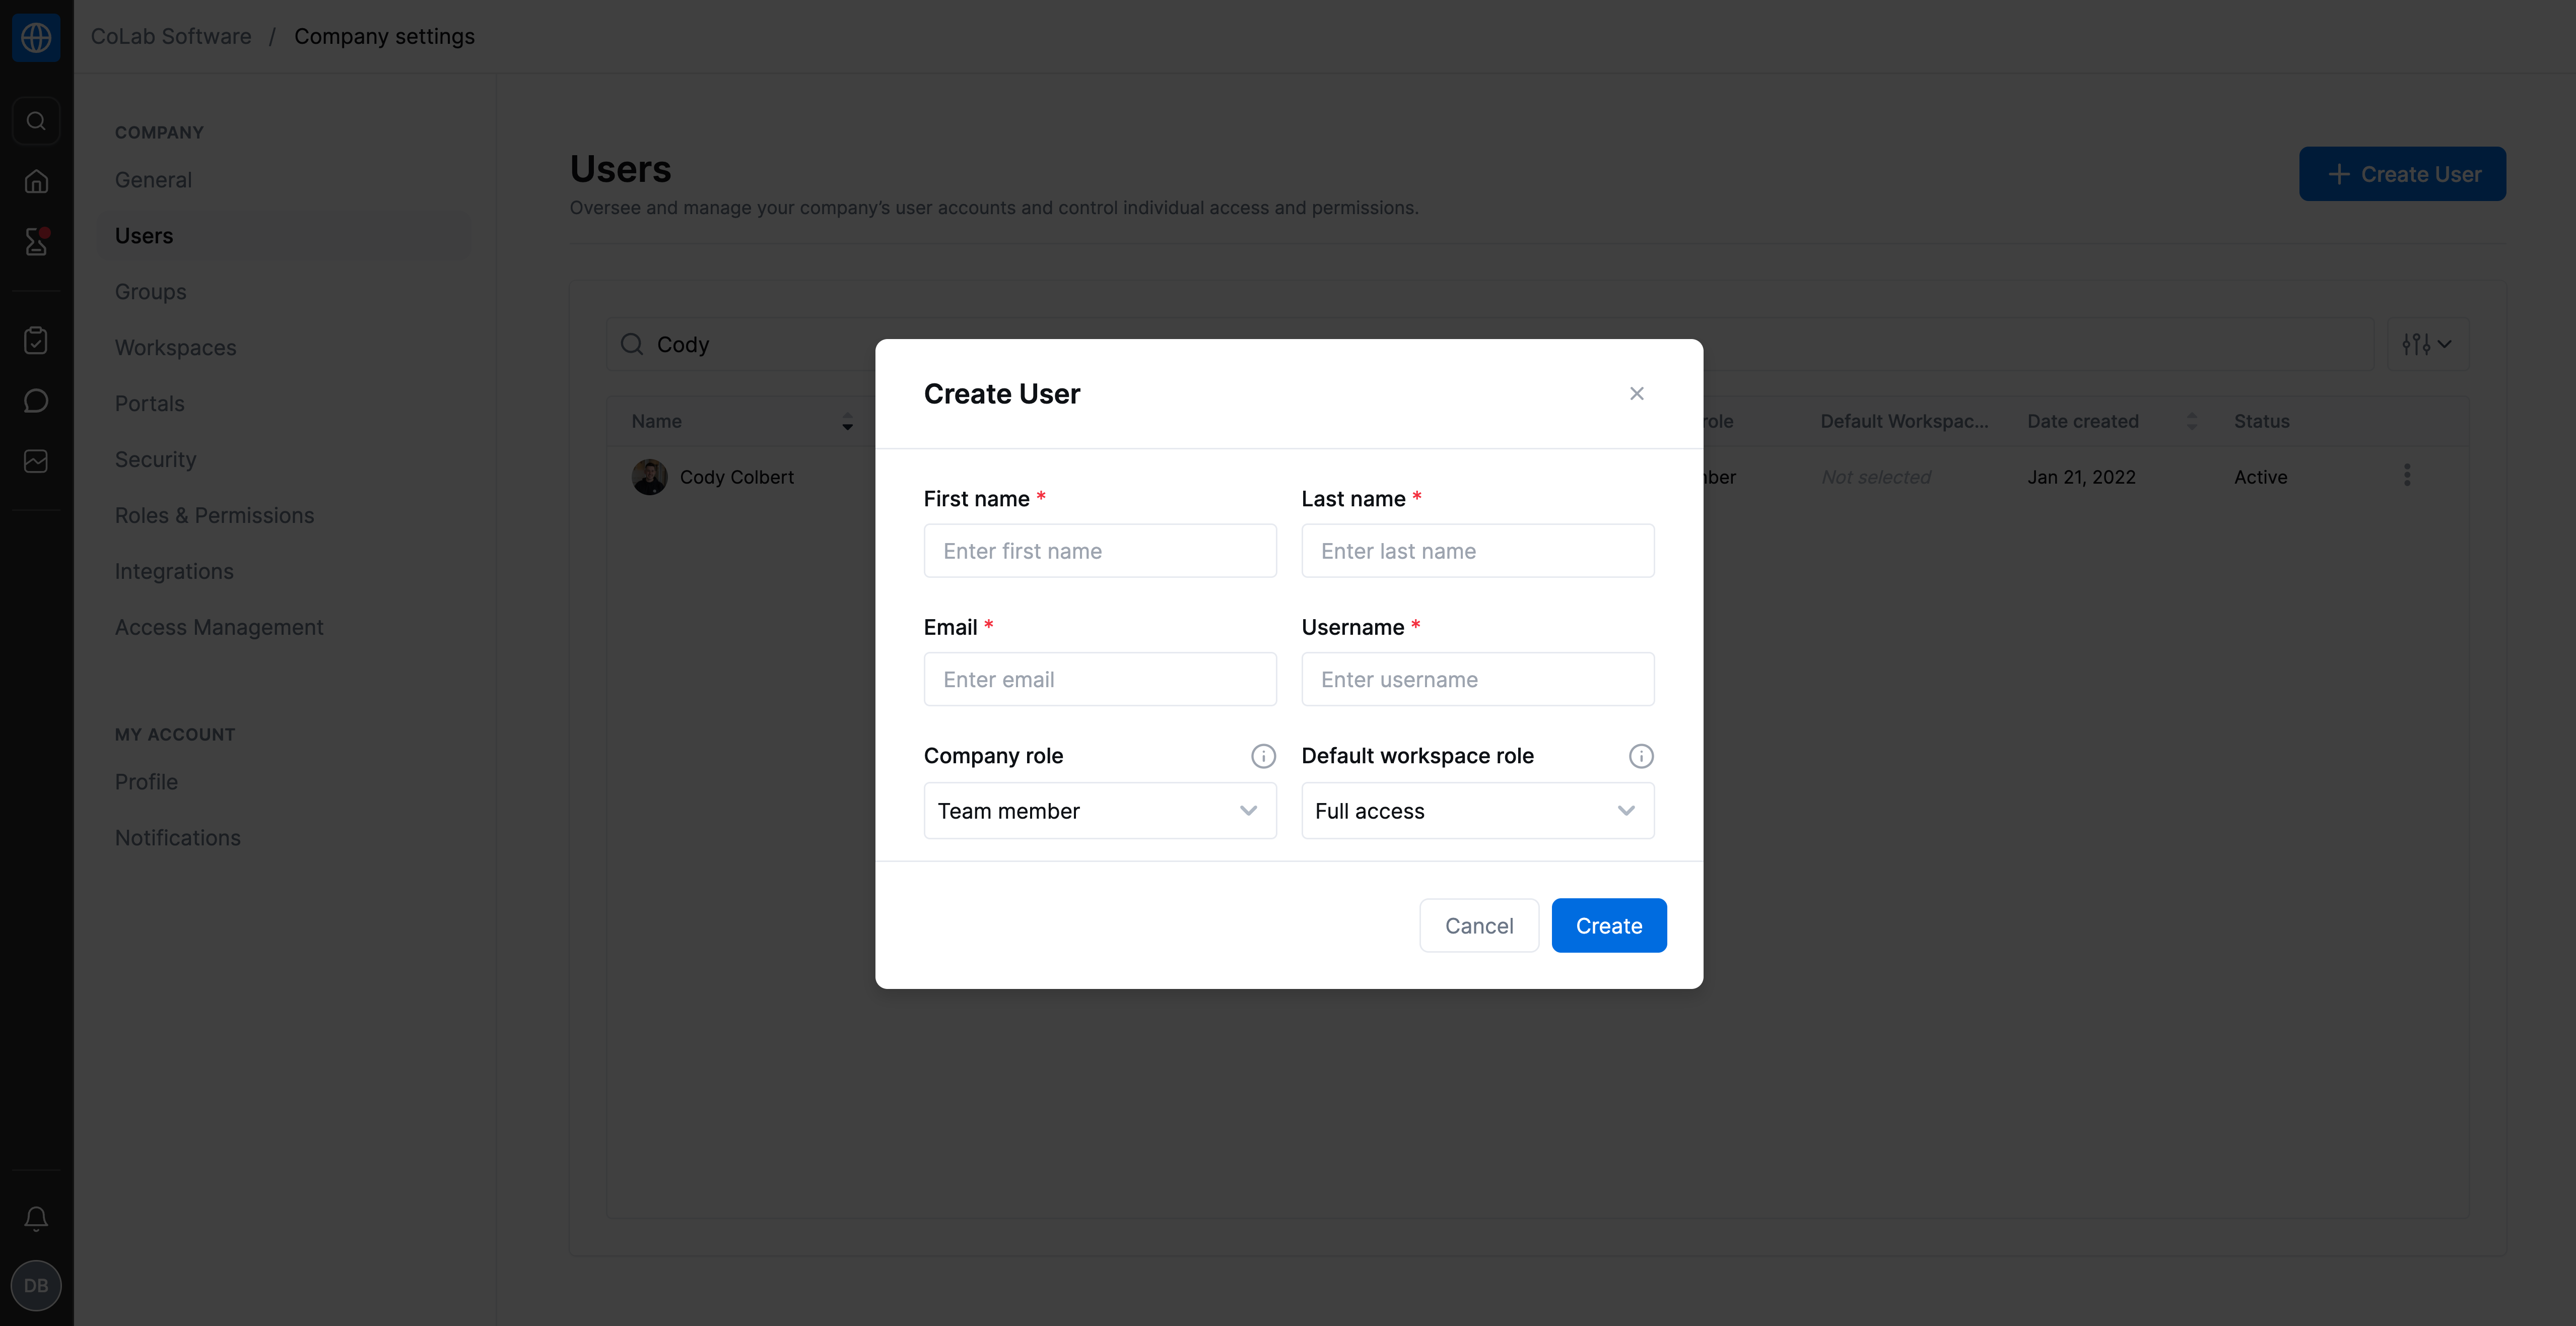Click the search icon in left sidebar

click(x=36, y=121)
